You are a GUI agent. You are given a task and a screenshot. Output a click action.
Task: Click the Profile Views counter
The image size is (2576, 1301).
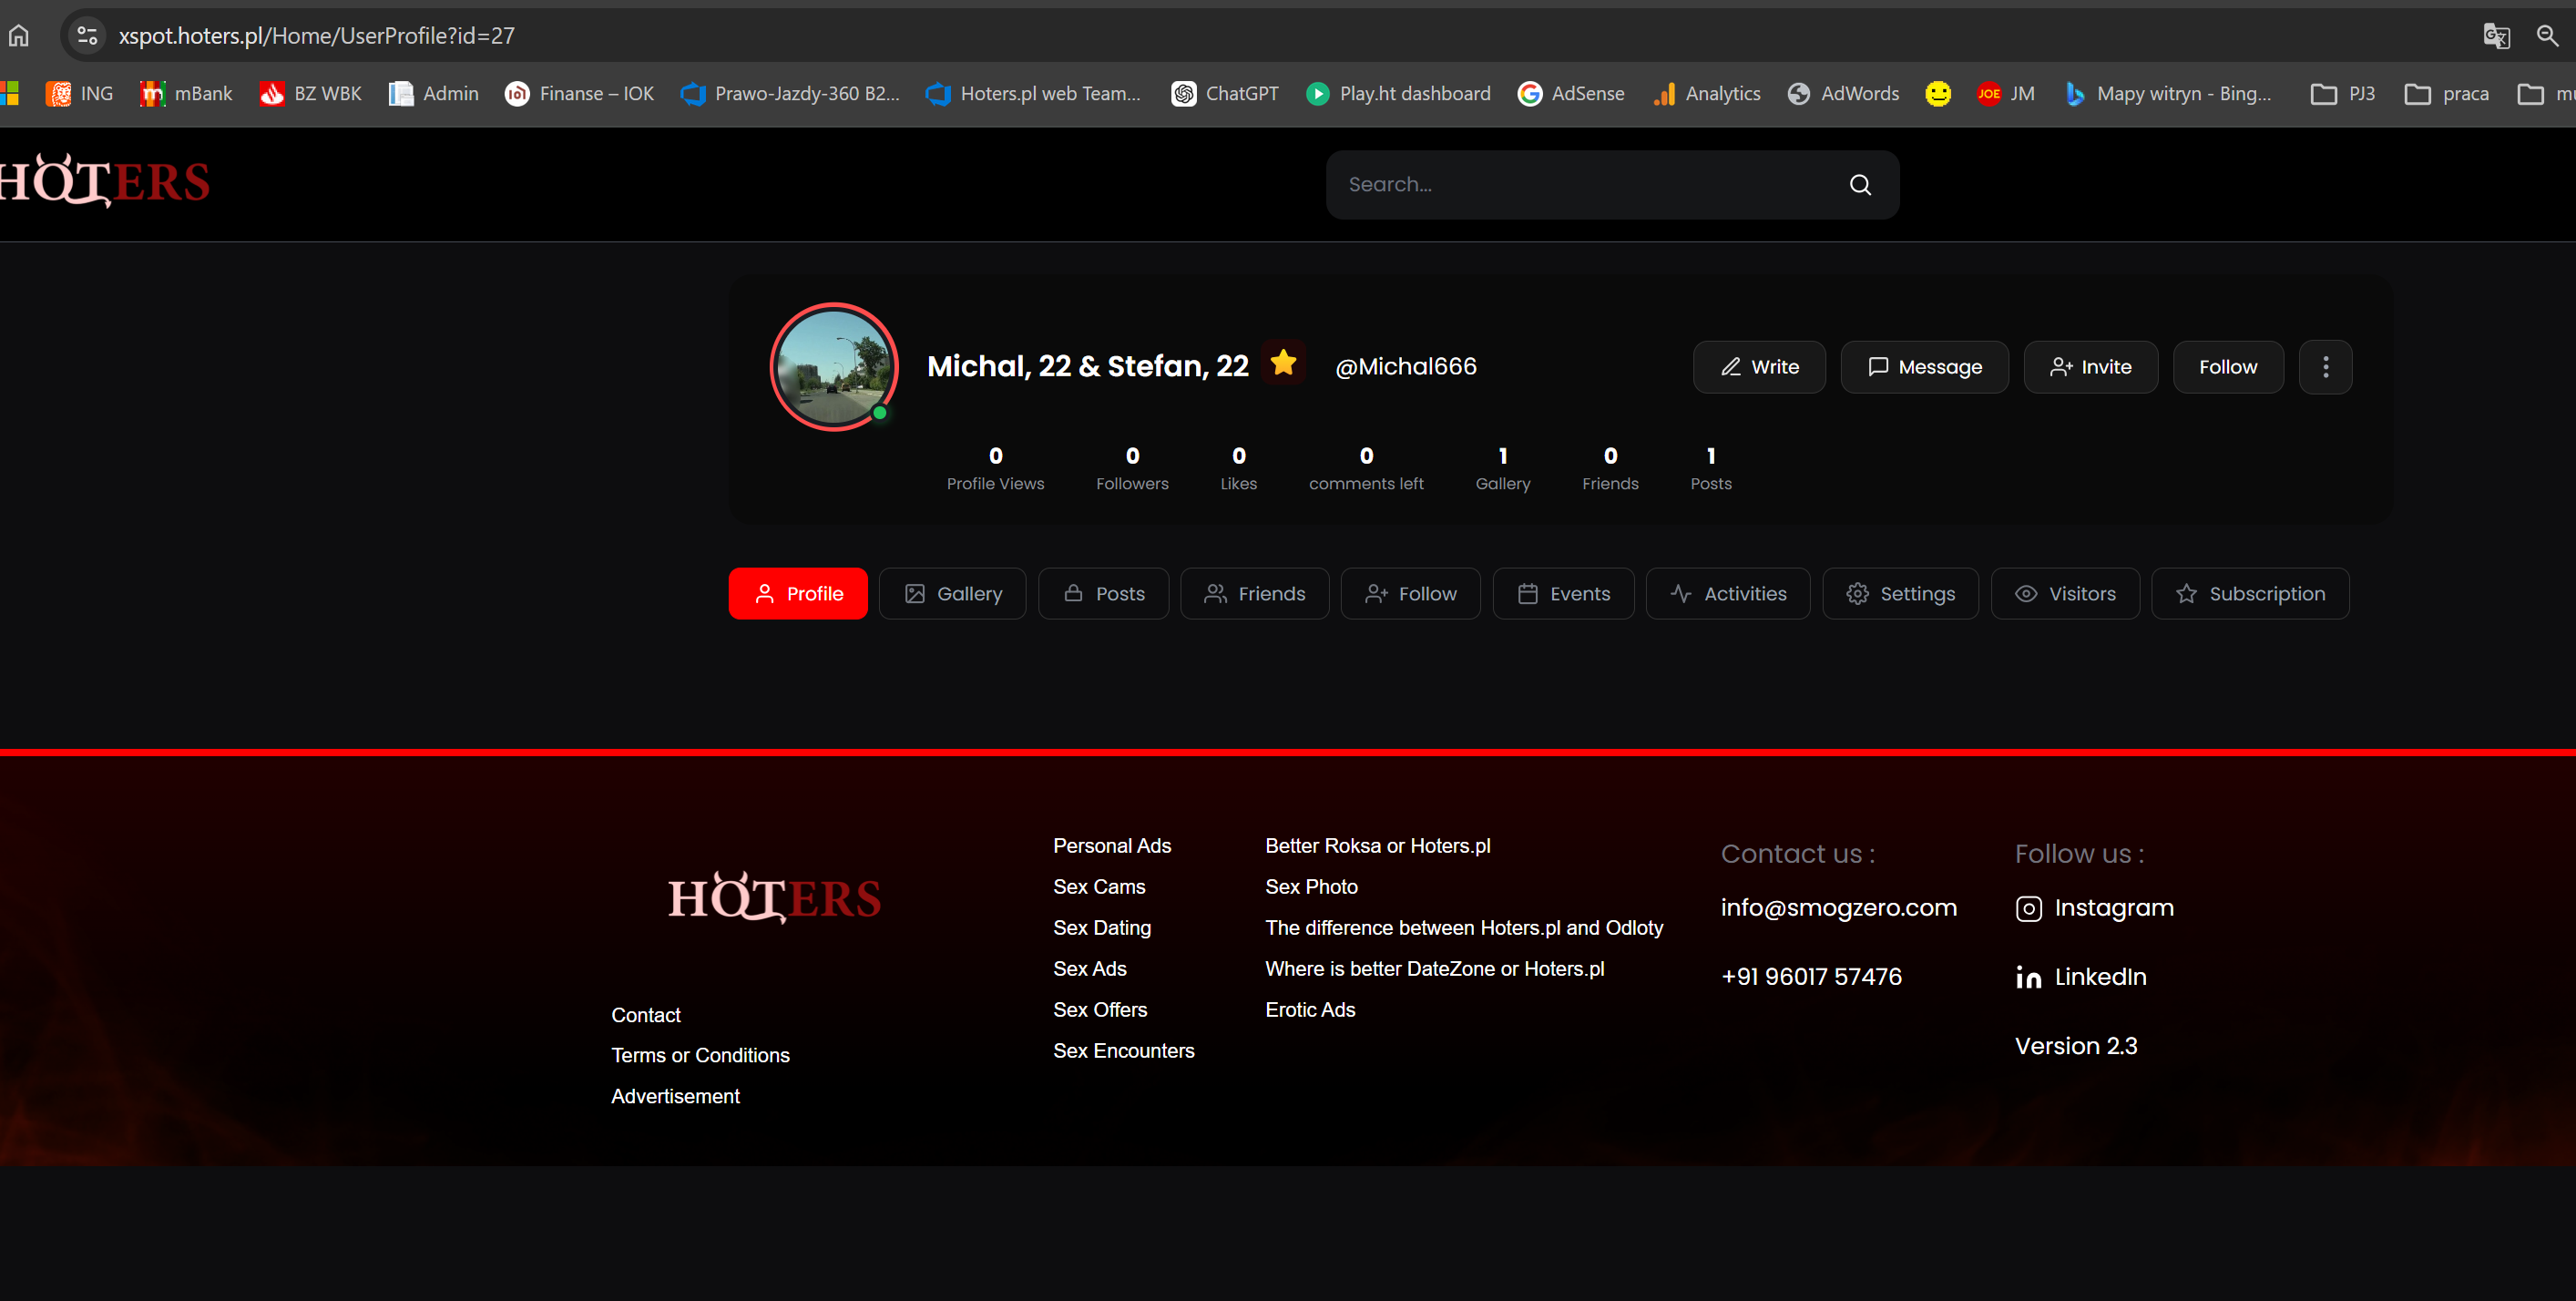point(995,469)
